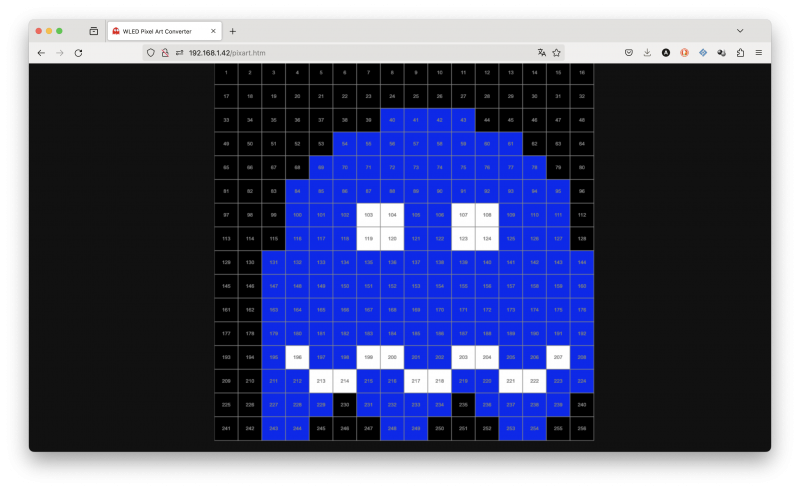
Task: Click white pixel 218
Action: tap(439, 381)
